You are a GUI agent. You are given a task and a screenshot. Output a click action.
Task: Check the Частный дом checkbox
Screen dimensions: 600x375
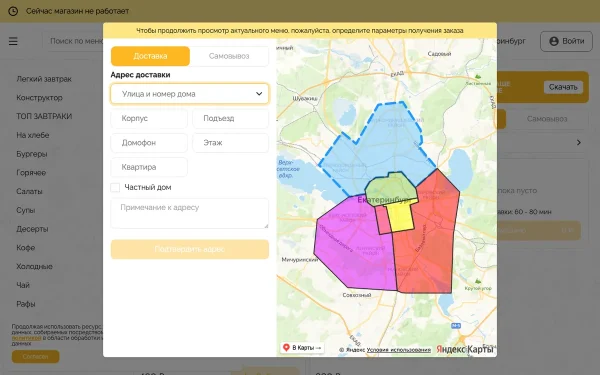[x=115, y=188]
